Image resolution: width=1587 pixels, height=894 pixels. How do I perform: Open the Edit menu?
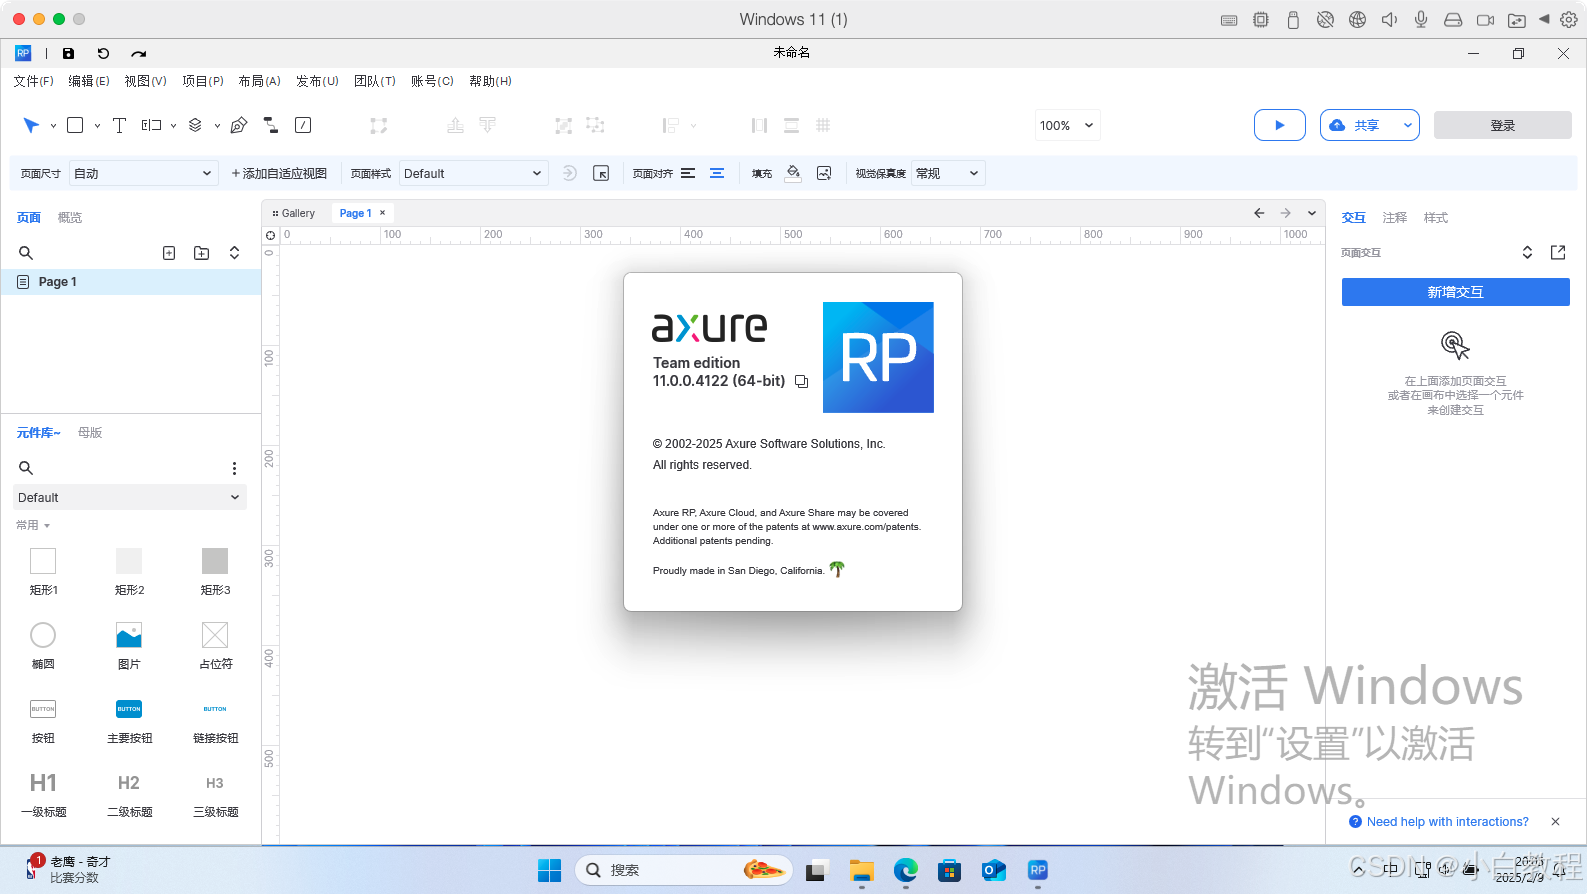point(89,81)
